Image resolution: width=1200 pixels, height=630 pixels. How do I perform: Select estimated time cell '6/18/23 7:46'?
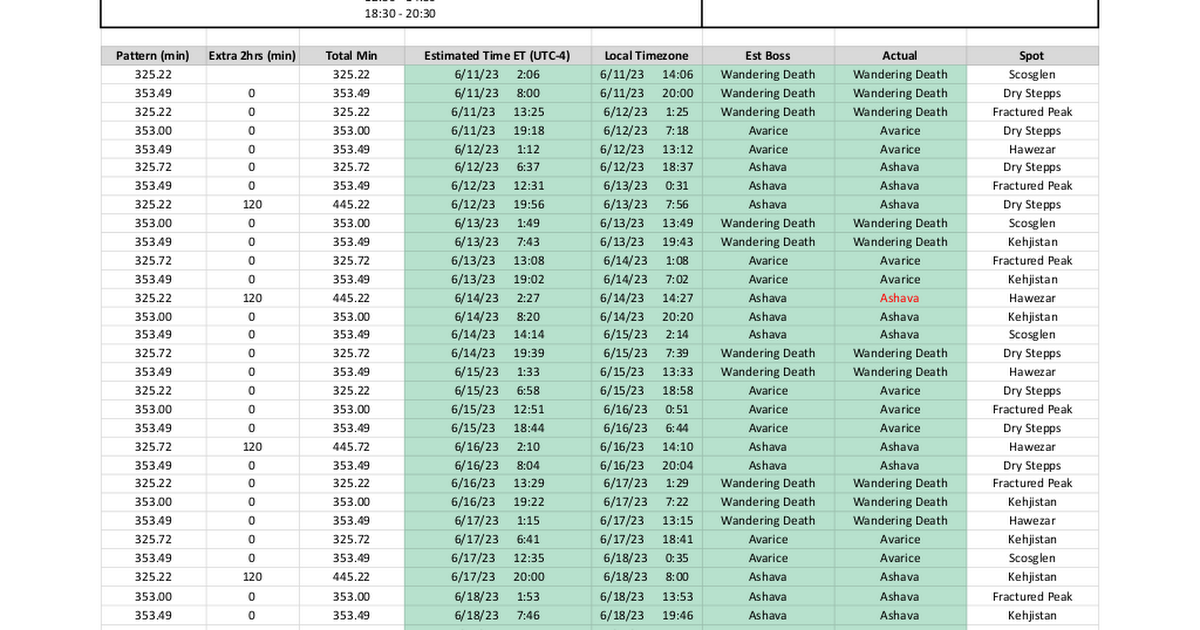click(x=497, y=615)
